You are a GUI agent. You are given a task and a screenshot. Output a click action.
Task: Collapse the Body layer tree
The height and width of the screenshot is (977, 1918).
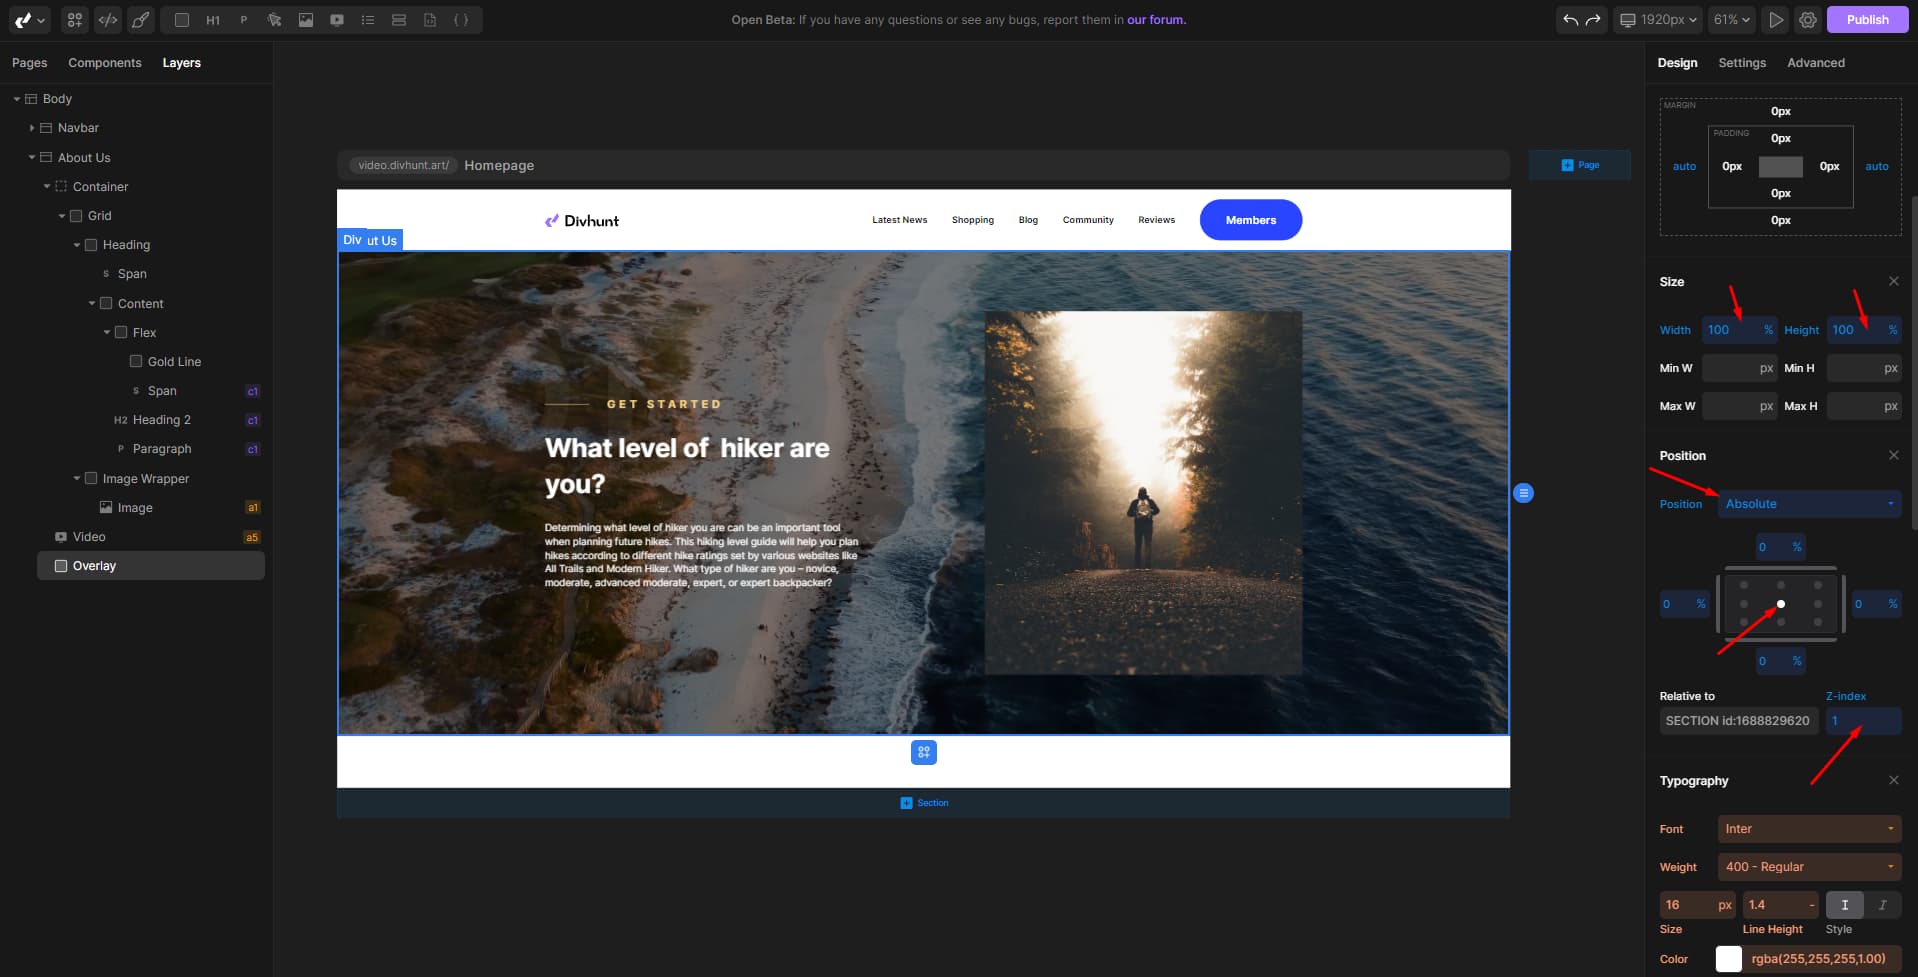[17, 99]
